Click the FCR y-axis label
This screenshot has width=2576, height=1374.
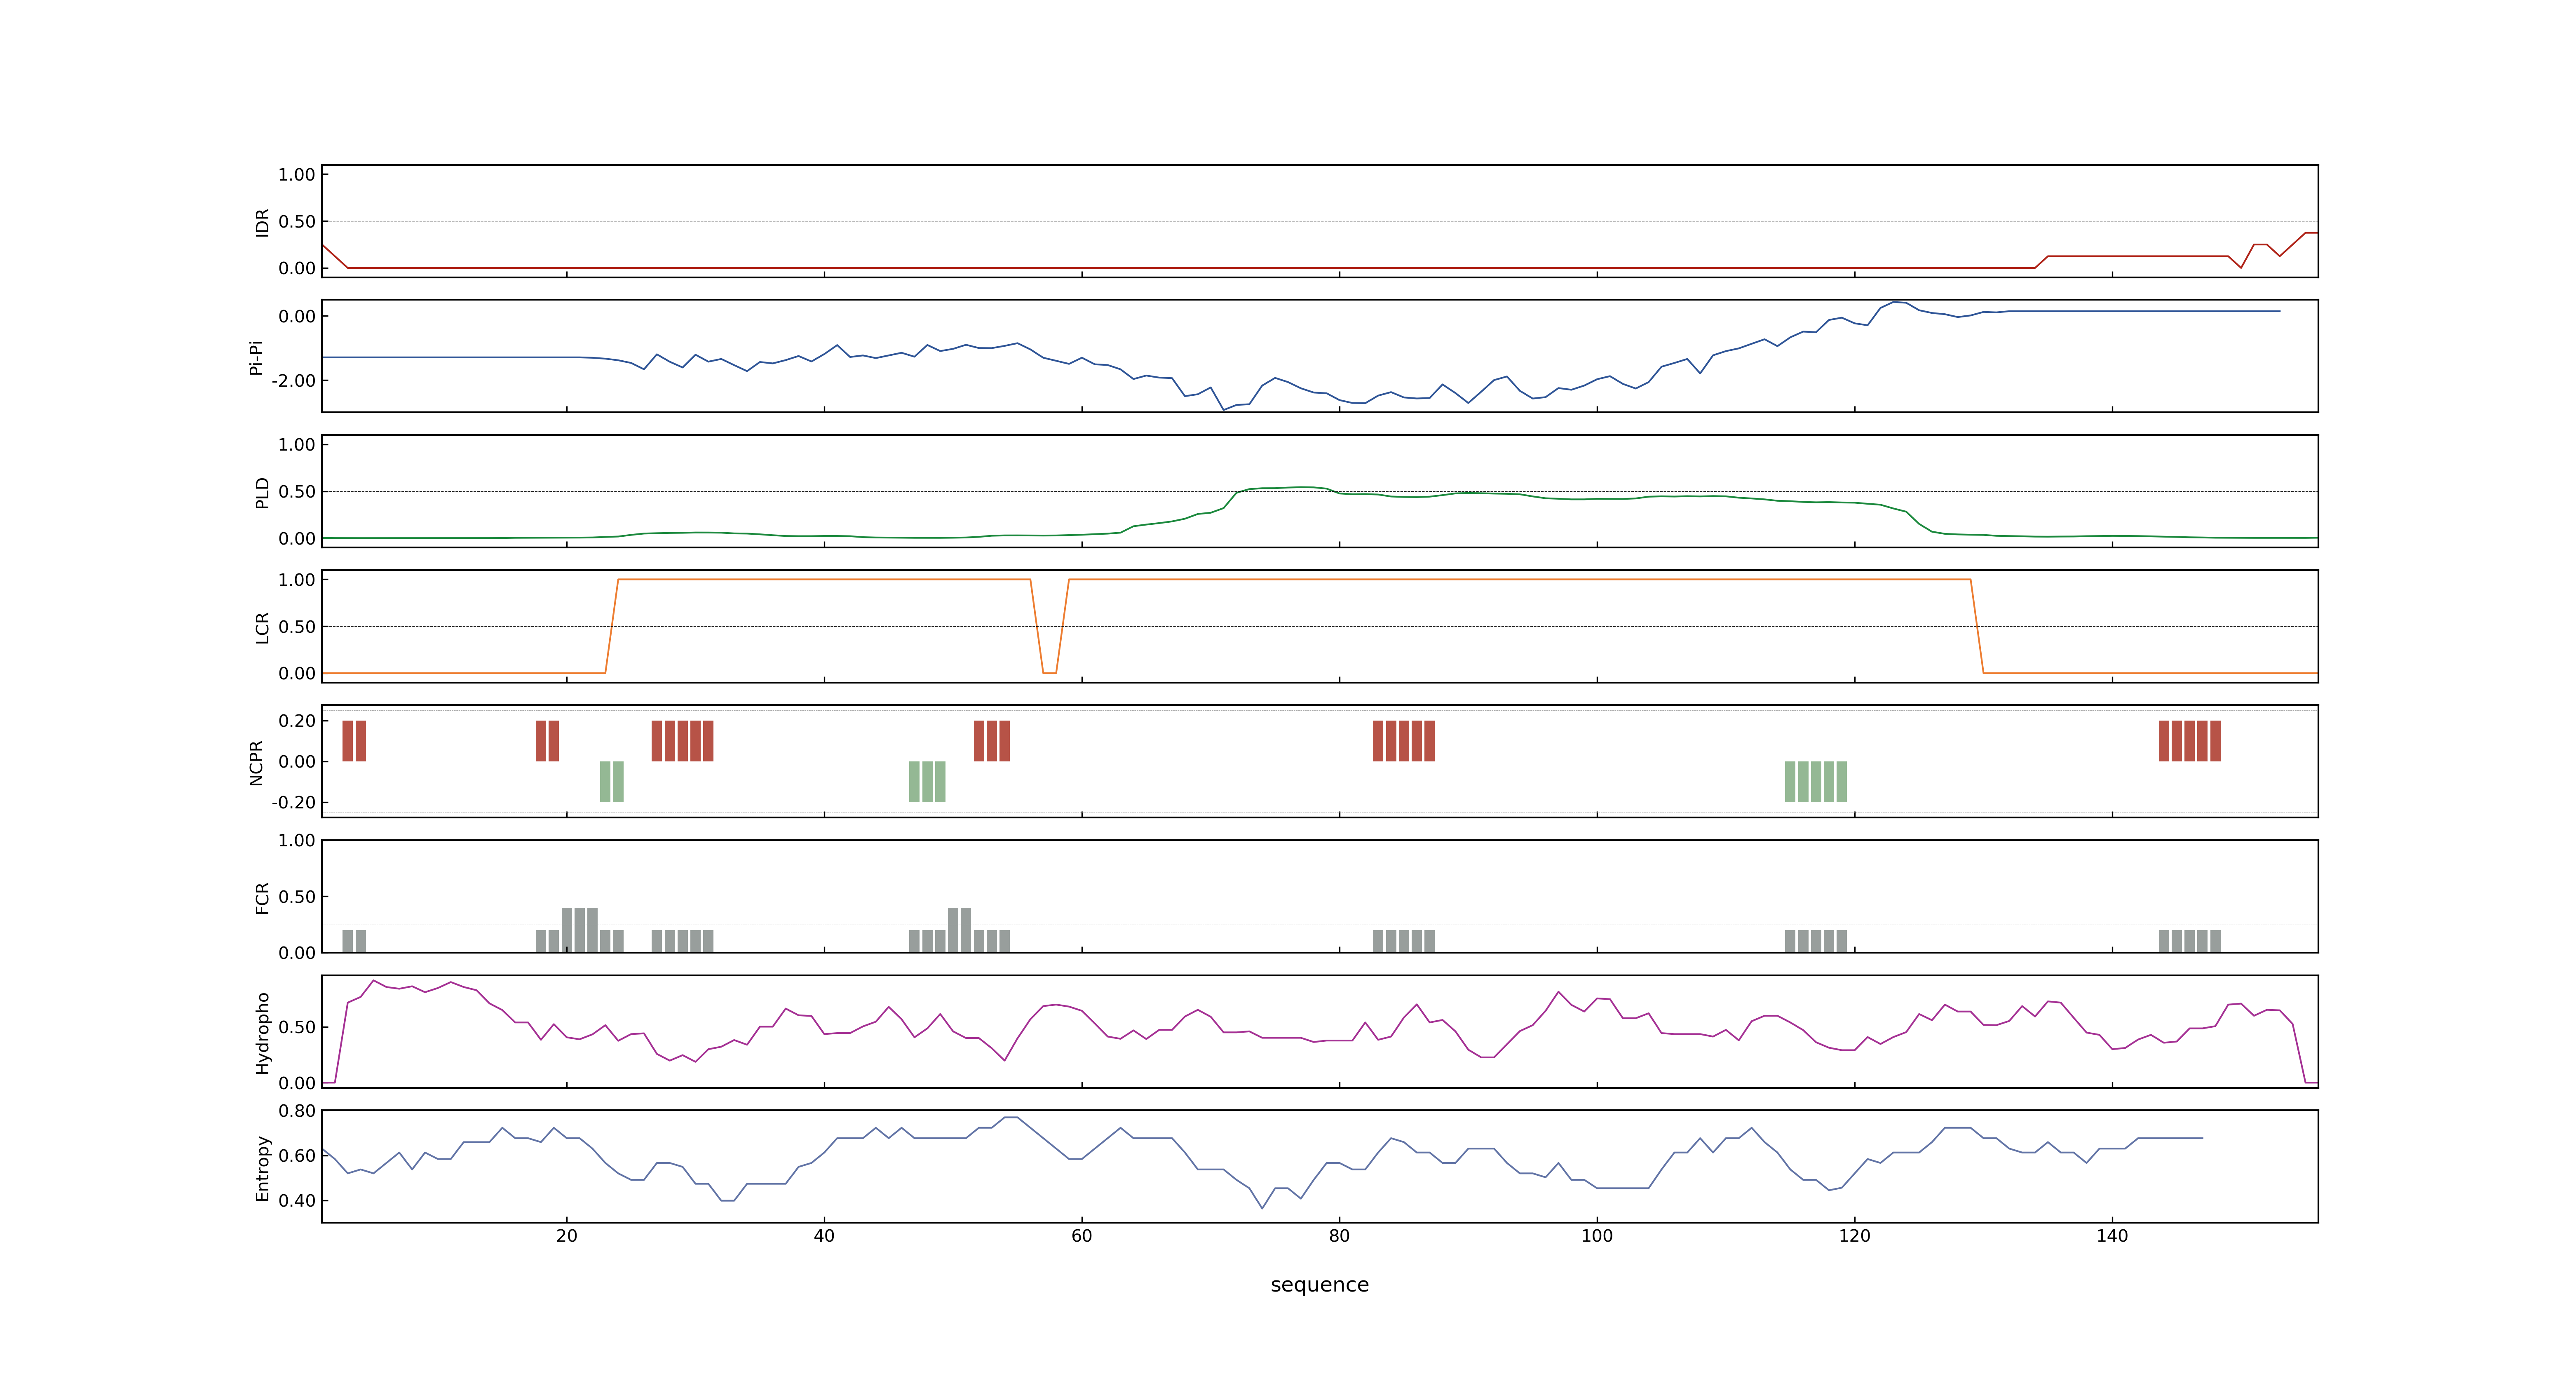click(x=262, y=897)
